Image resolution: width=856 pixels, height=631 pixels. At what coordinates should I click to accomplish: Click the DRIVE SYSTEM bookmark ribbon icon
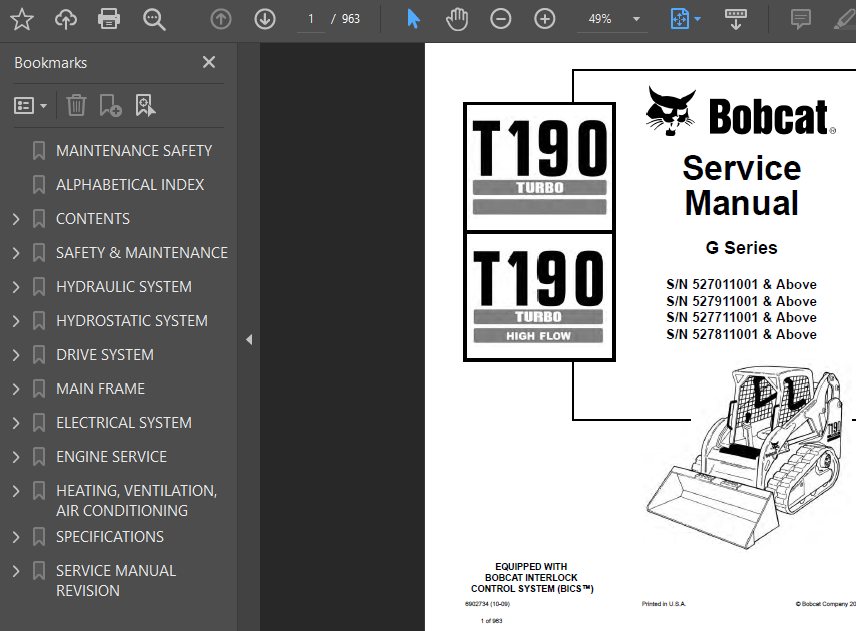click(39, 355)
